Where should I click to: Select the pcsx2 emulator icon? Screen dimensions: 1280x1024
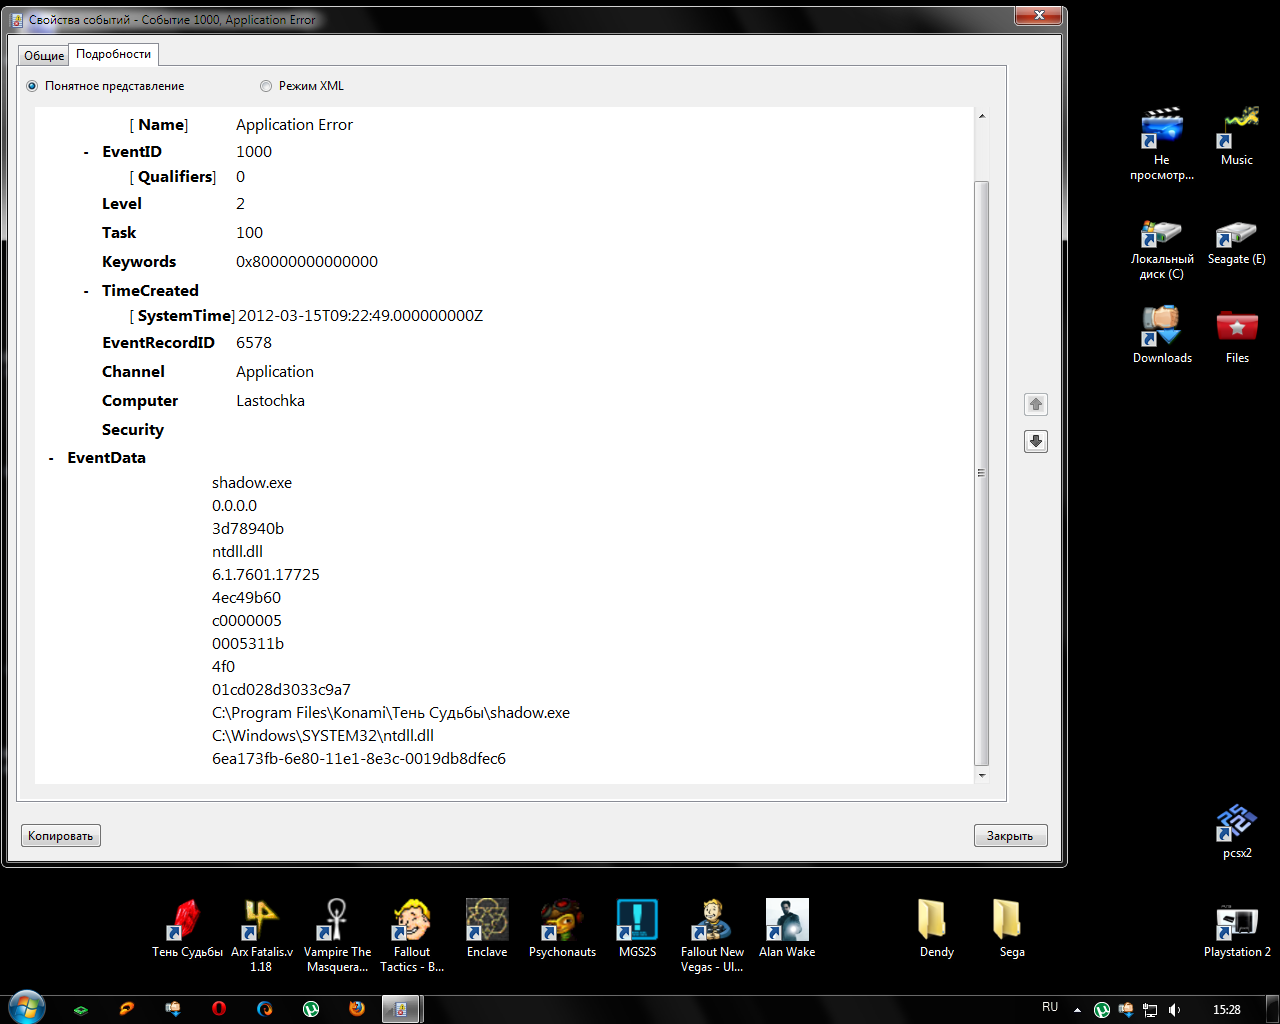(x=1237, y=831)
